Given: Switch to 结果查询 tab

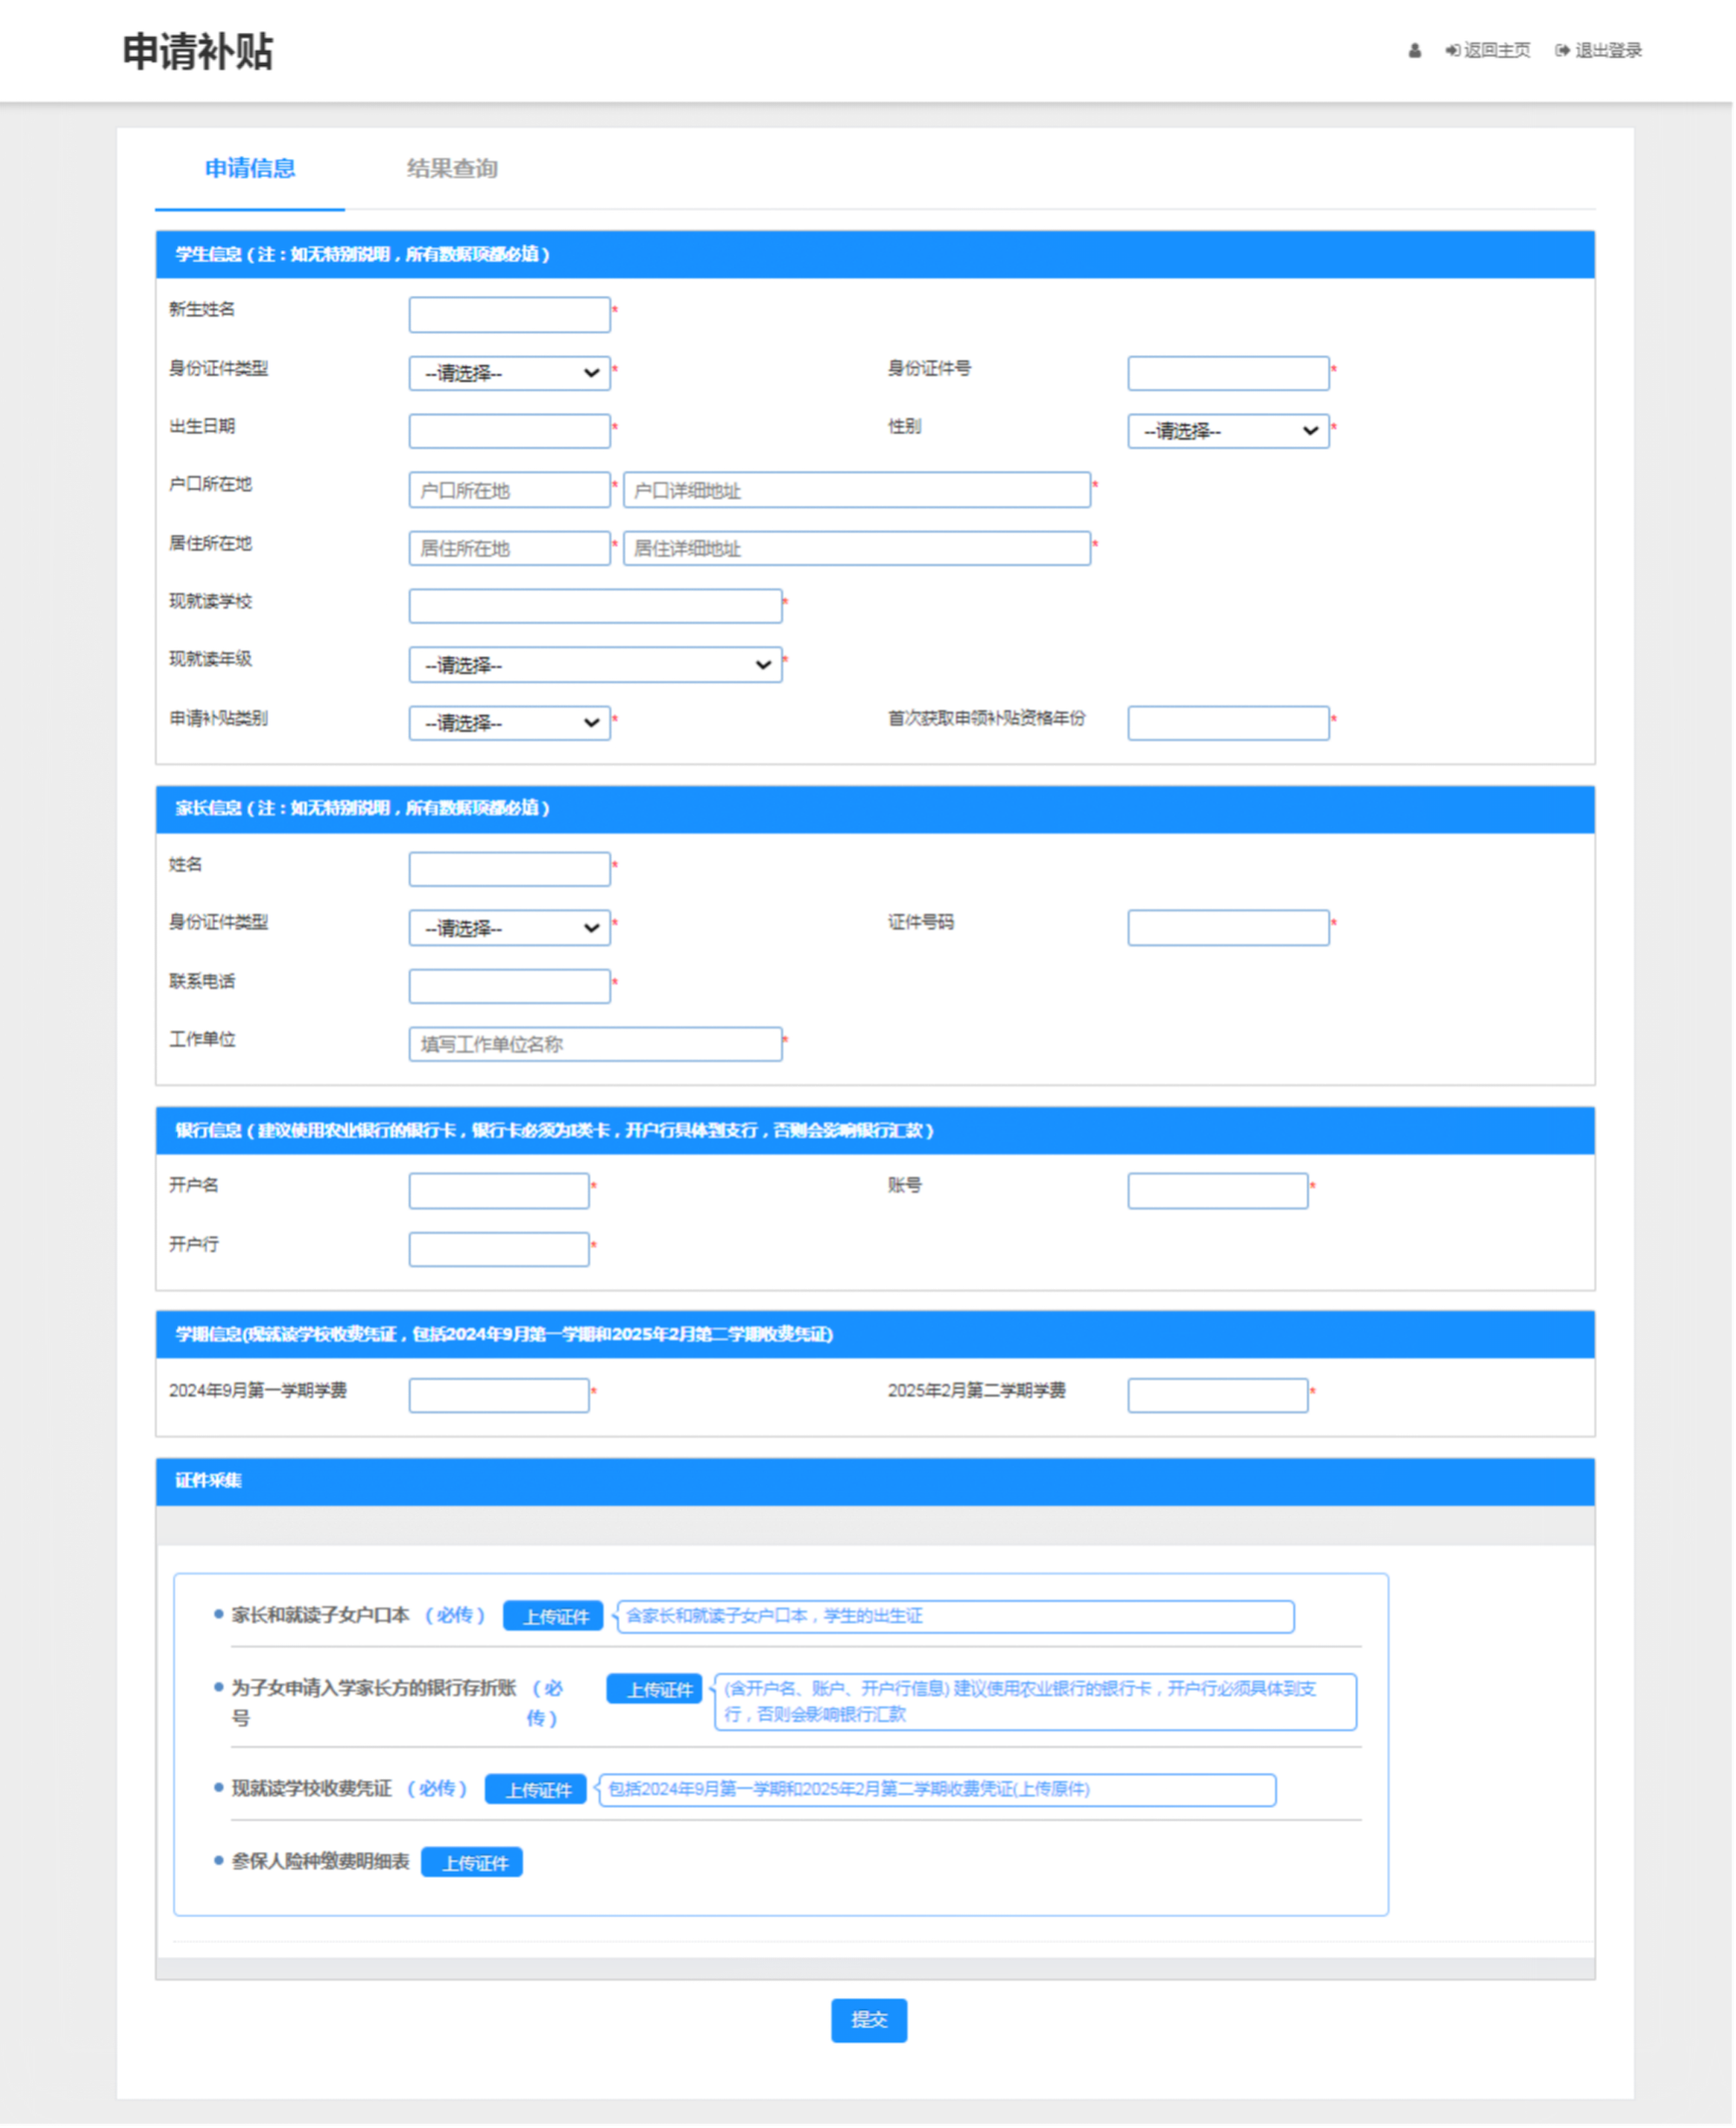Looking at the screenshot, I should (x=452, y=168).
